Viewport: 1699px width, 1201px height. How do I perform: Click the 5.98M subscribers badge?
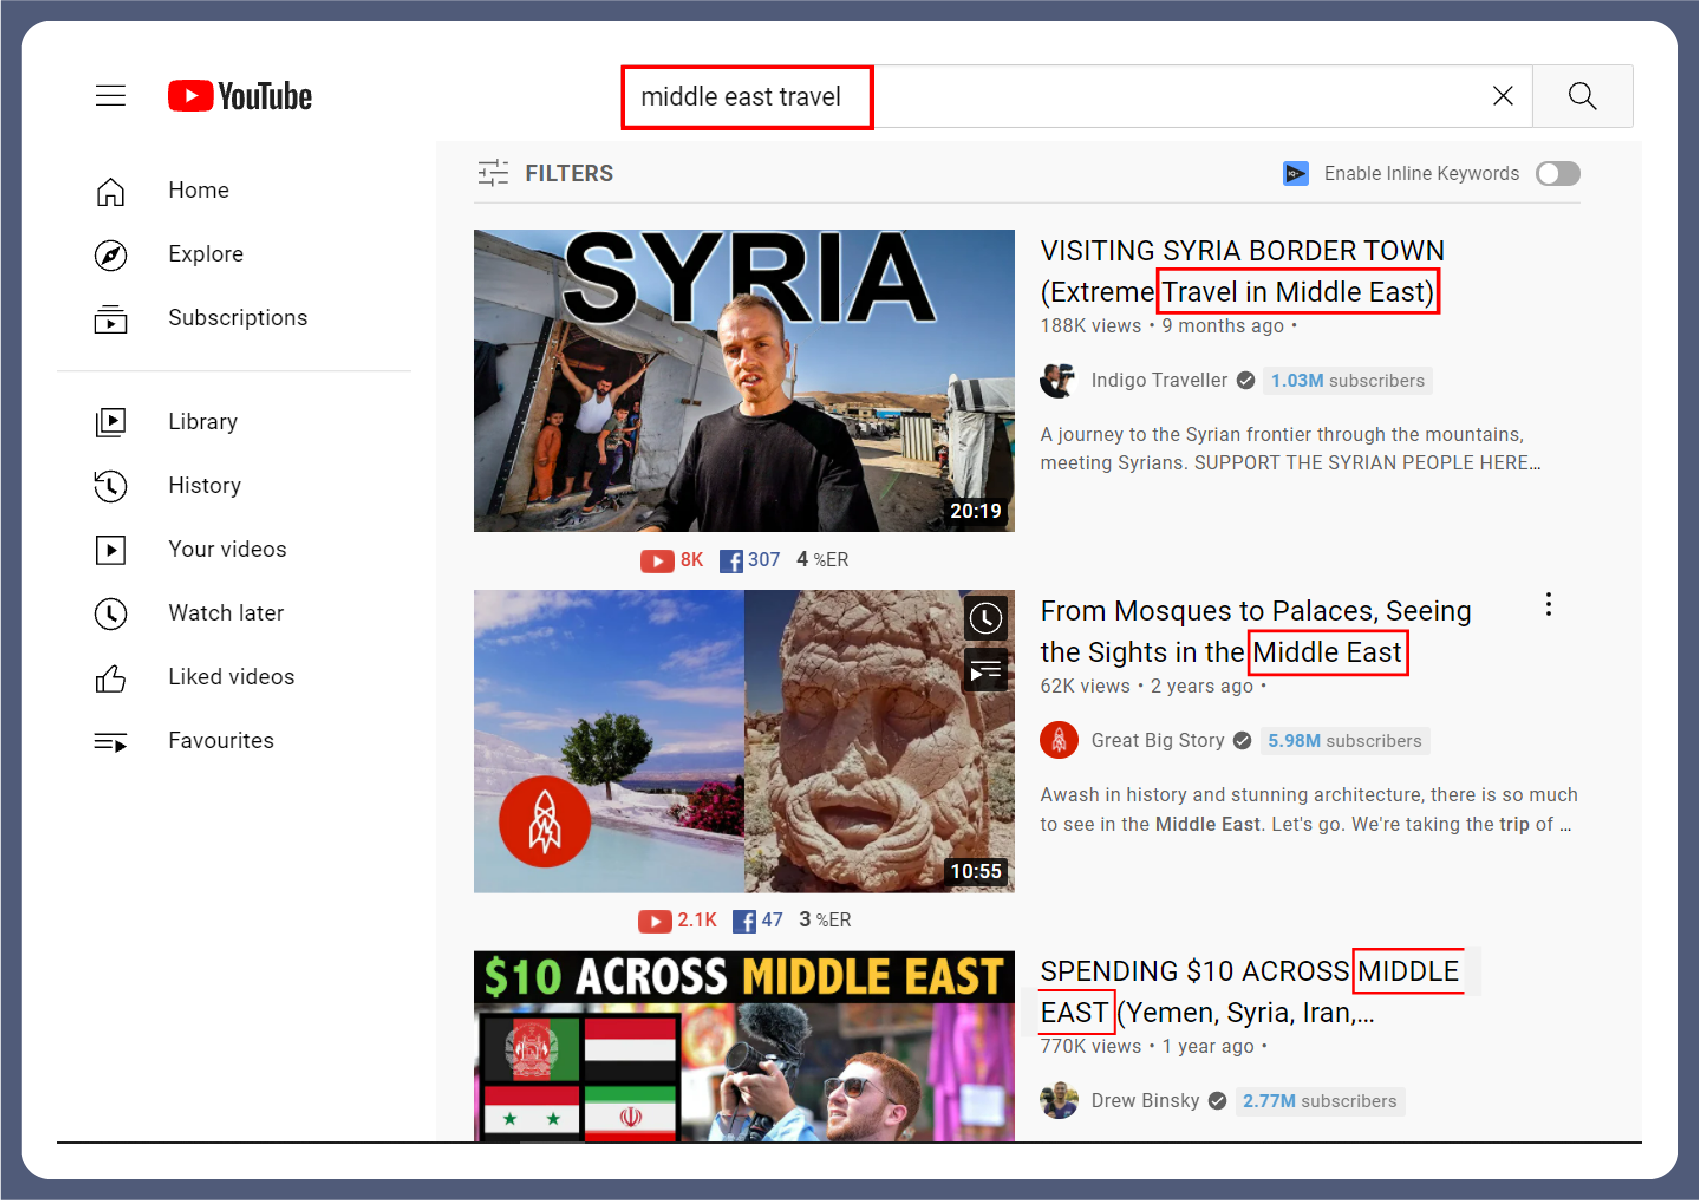point(1345,741)
